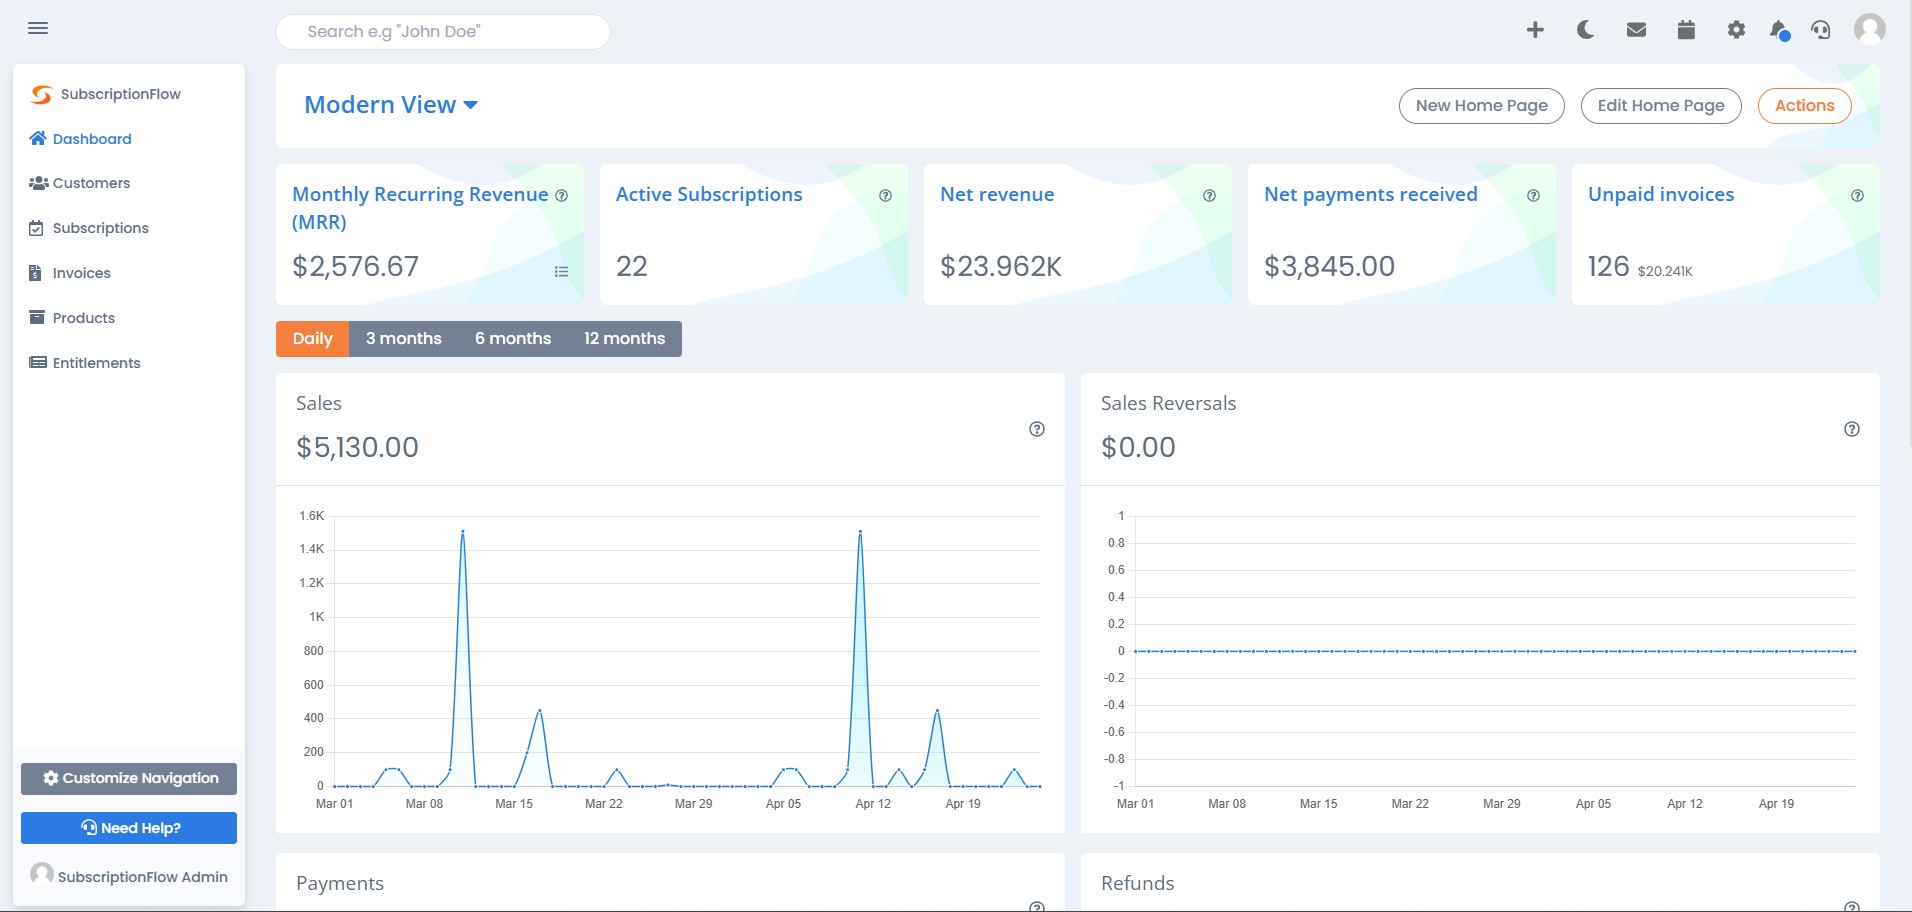Click the MRR breakdown list icon
This screenshot has width=1912, height=912.
tap(561, 271)
